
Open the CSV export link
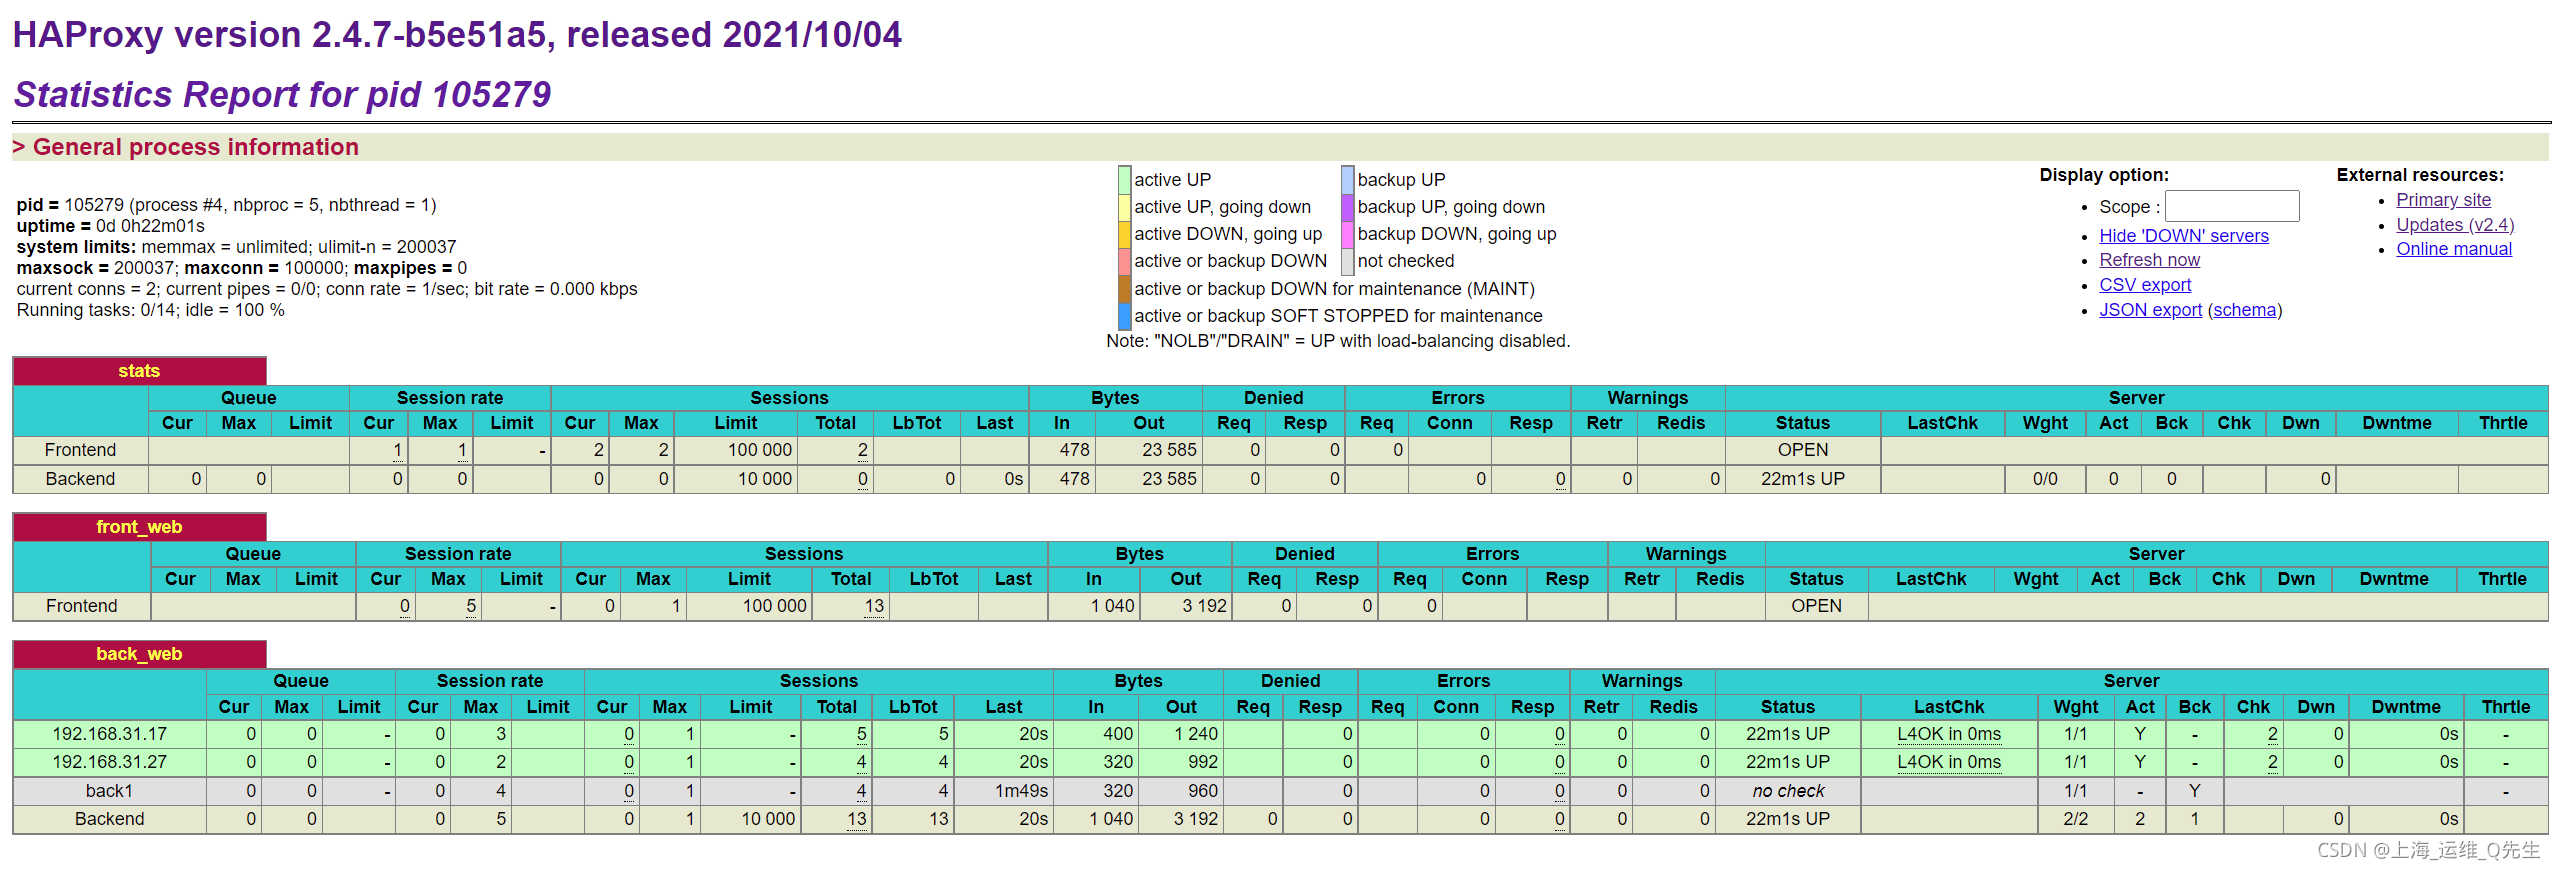2144,285
